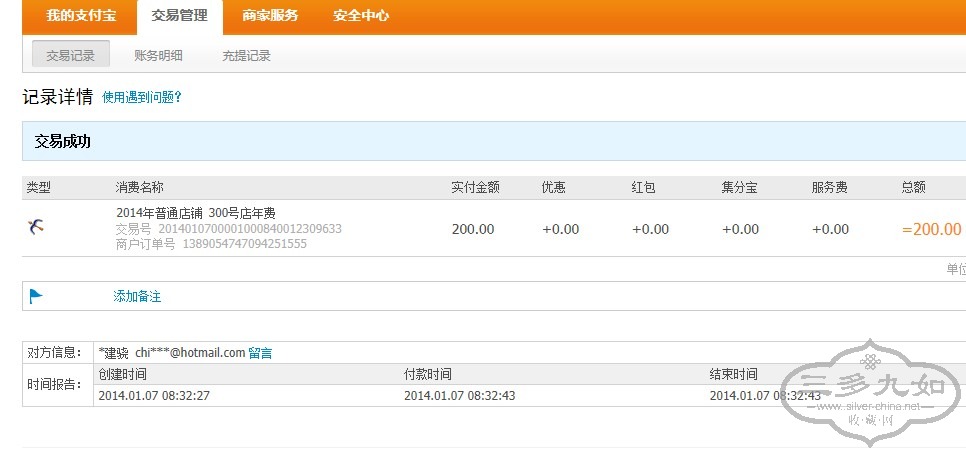The width and height of the screenshot is (966, 453).
Task: Click the 交易号 transaction number
Action: point(250,229)
